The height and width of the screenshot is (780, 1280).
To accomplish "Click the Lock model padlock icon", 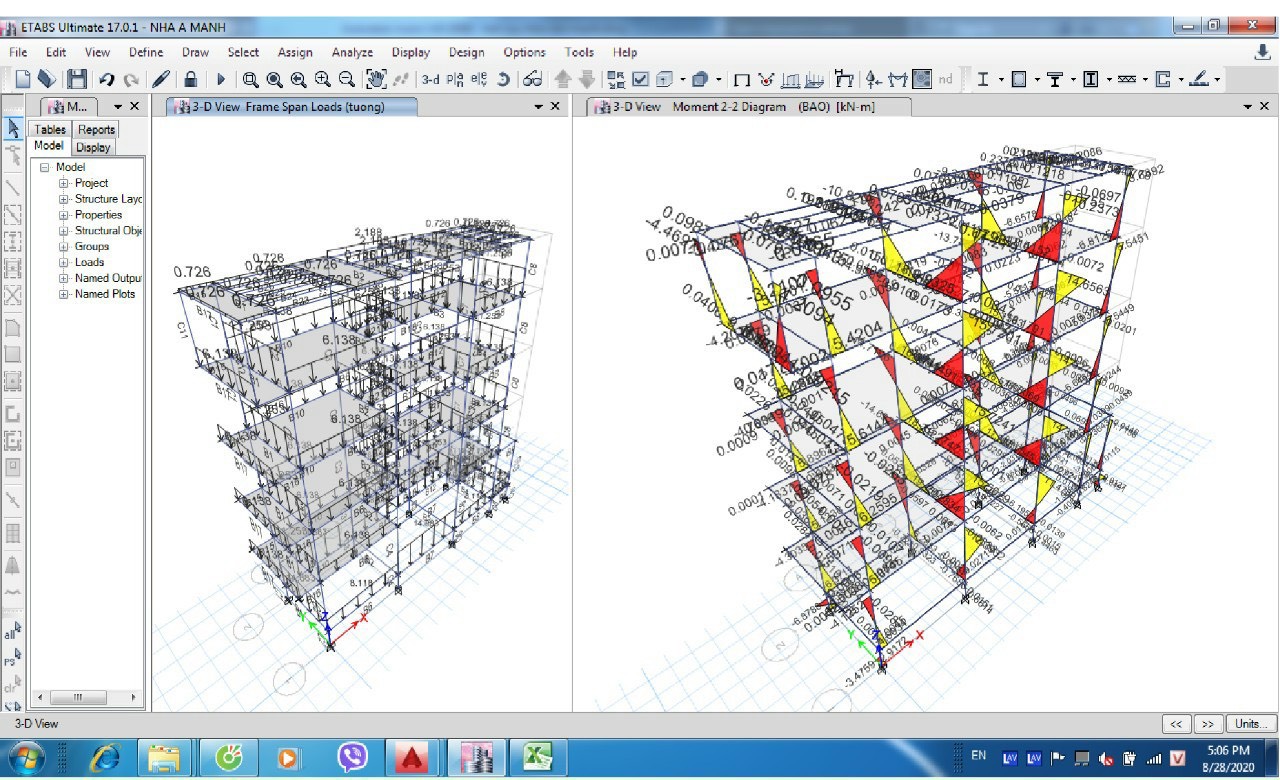I will click(190, 79).
